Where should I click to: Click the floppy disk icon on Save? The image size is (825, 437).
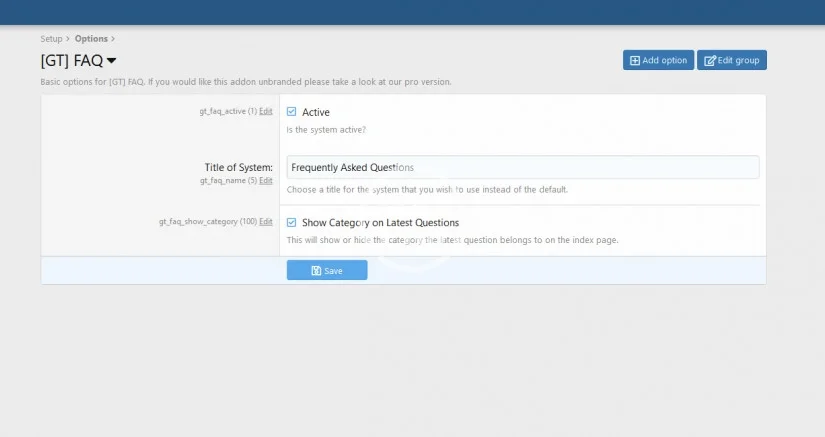tap(316, 271)
